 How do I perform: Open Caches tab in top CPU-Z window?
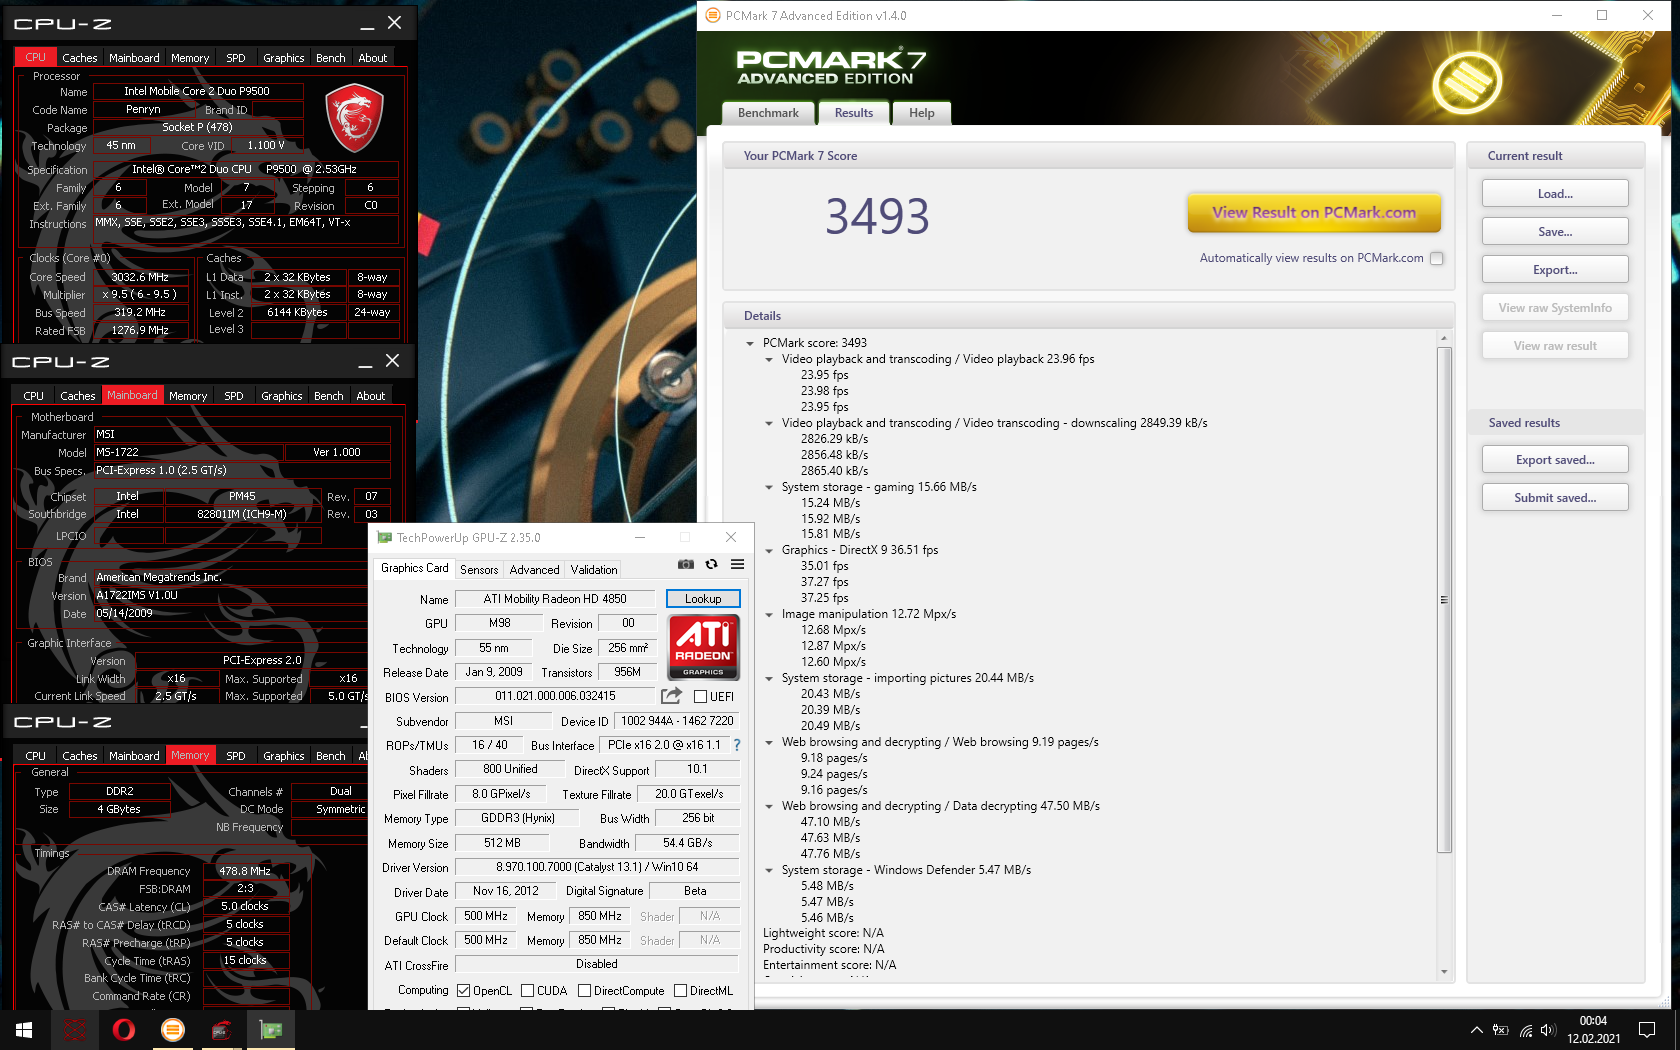point(80,58)
